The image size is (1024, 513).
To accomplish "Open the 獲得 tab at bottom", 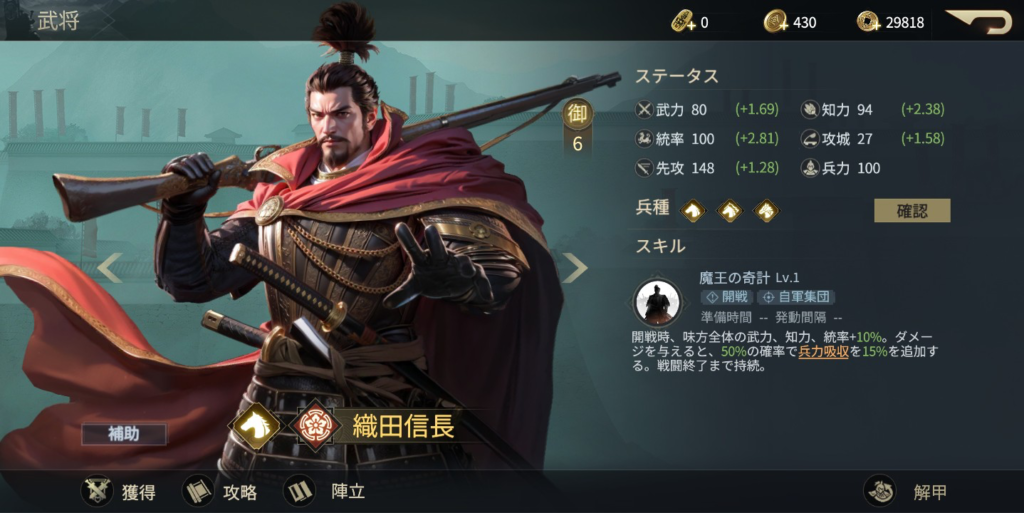I will pyautogui.click(x=119, y=491).
